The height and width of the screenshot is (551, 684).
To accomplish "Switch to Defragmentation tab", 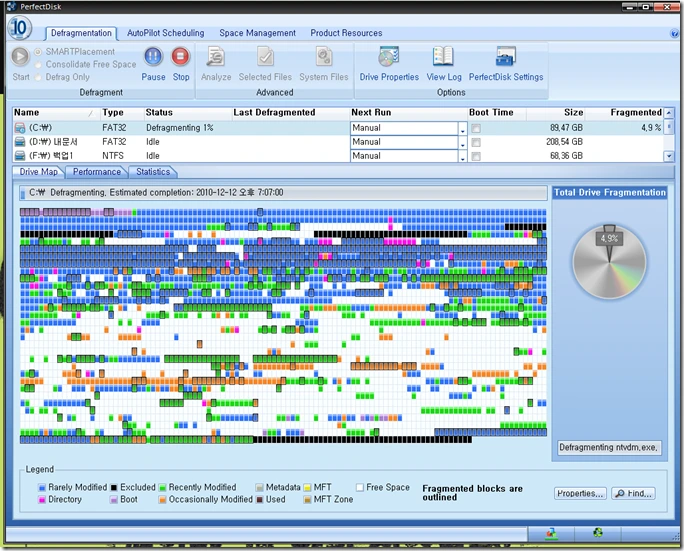I will [81, 33].
